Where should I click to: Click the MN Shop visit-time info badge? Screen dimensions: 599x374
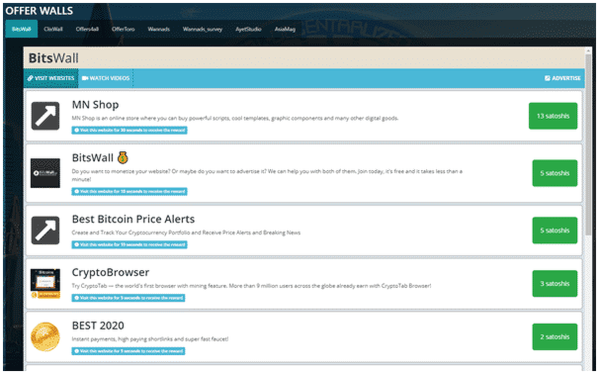click(x=129, y=130)
